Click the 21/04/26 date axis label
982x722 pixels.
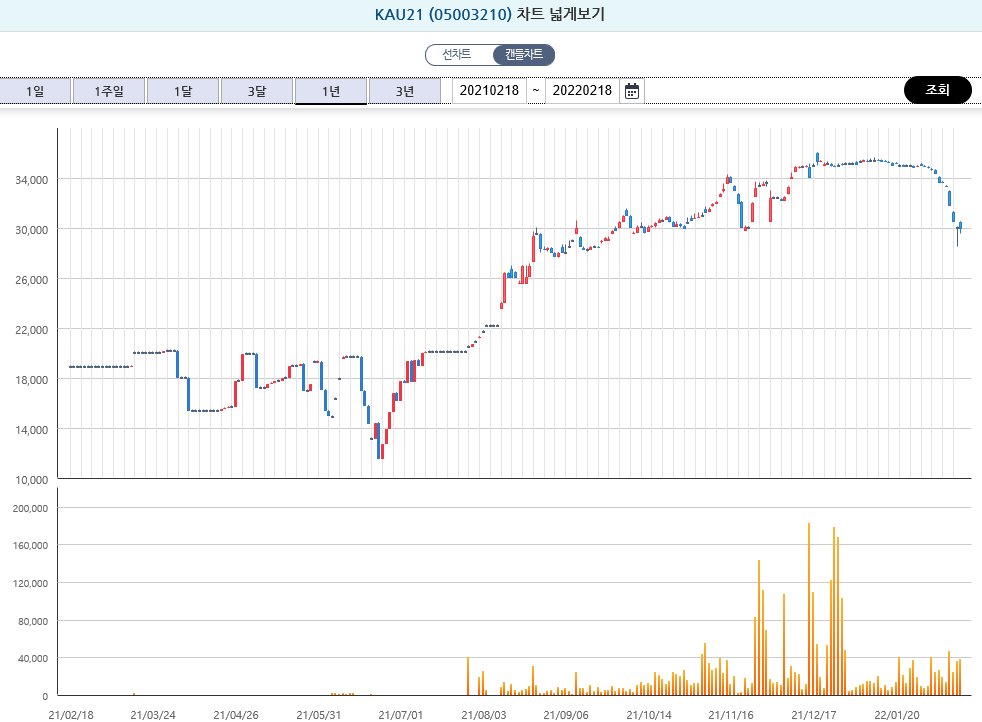235,715
